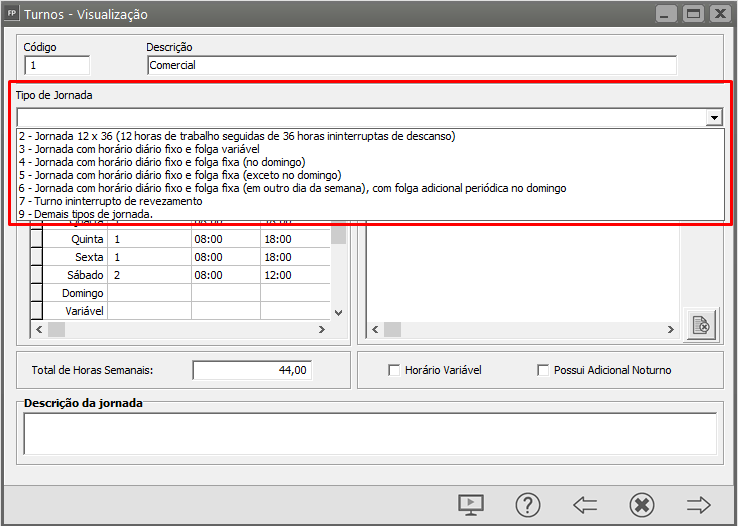Open help with the question mark icon
Image resolution: width=738 pixels, height=526 pixels.
(528, 504)
